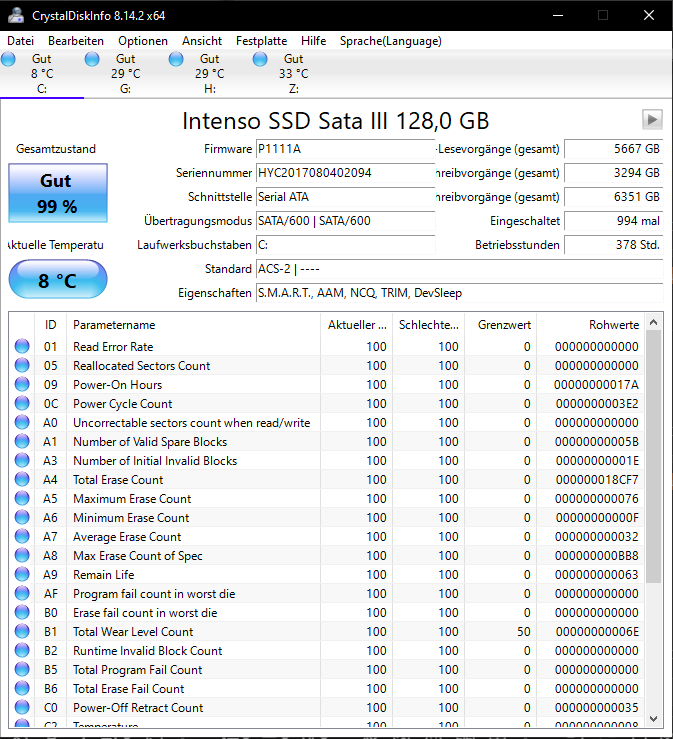Click the status icon for Average Erase Count
Screen dimensions: 673x739
tap(22, 536)
